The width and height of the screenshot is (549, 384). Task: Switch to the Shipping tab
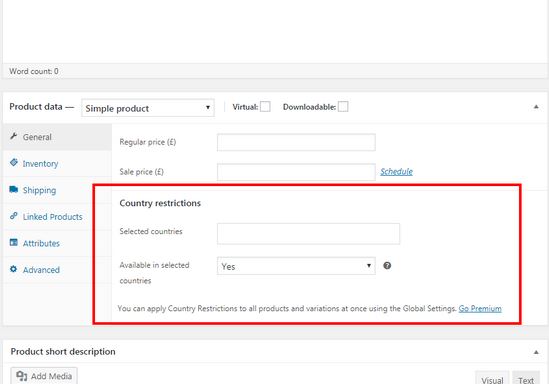click(x=48, y=190)
